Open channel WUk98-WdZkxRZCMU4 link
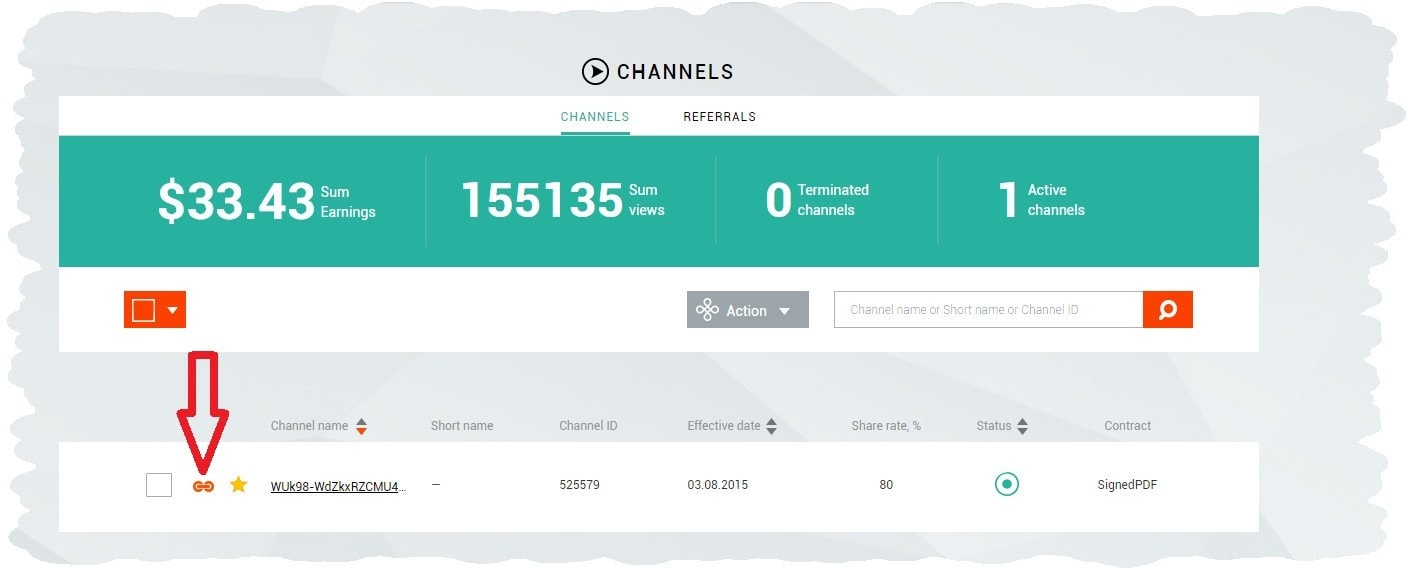The width and height of the screenshot is (1408, 568). coord(338,486)
